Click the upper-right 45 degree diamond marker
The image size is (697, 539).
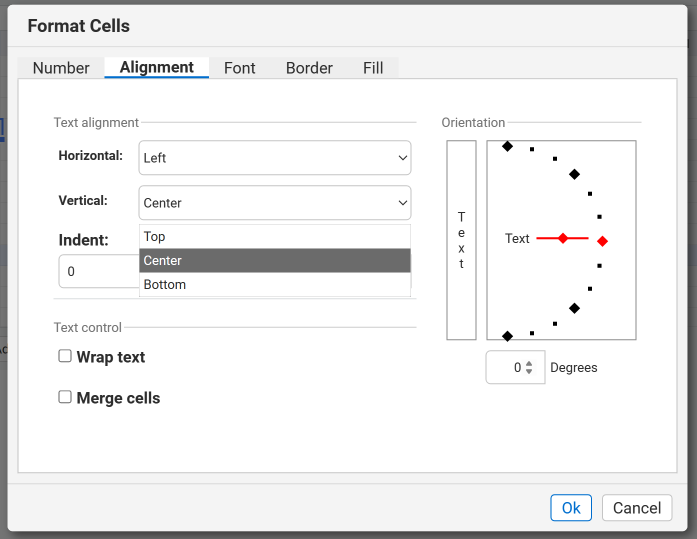(574, 174)
